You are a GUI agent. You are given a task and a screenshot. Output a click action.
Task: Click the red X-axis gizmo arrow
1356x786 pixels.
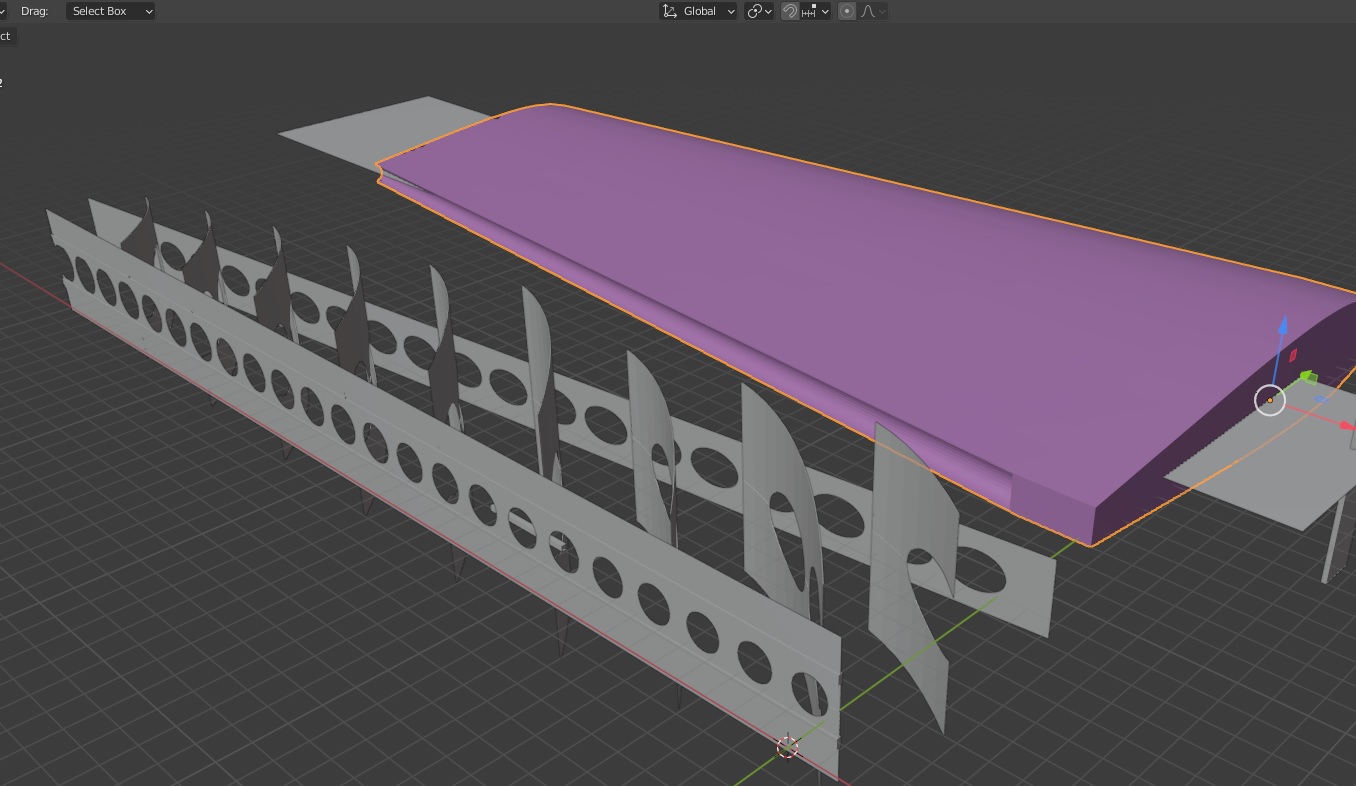pos(1346,426)
